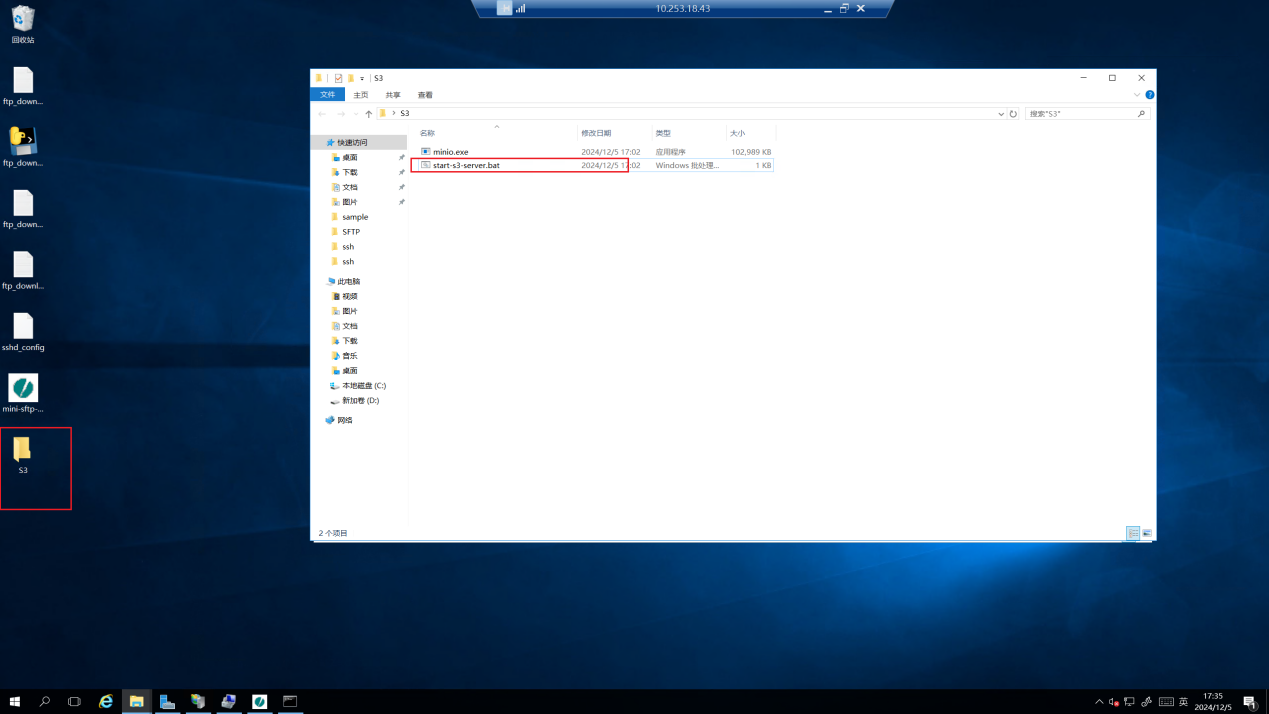Select 新加卷 (D:) drive

(360, 401)
